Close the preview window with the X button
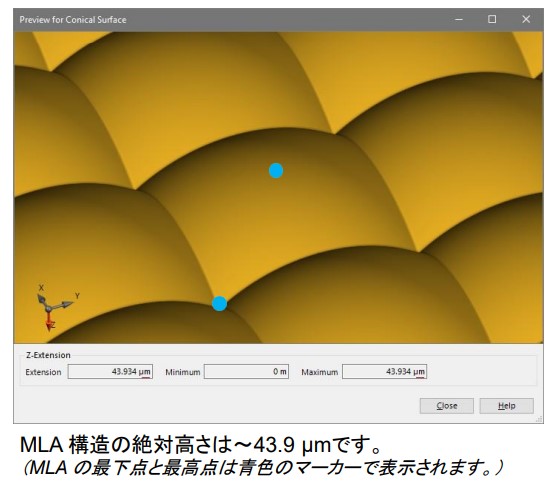552x481 pixels. [x=526, y=19]
